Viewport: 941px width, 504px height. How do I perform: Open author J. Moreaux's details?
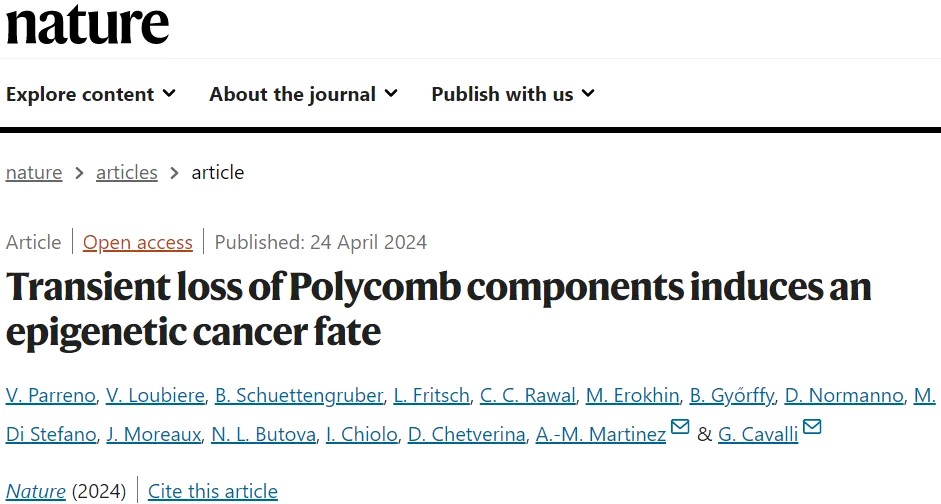pyautogui.click(x=154, y=434)
